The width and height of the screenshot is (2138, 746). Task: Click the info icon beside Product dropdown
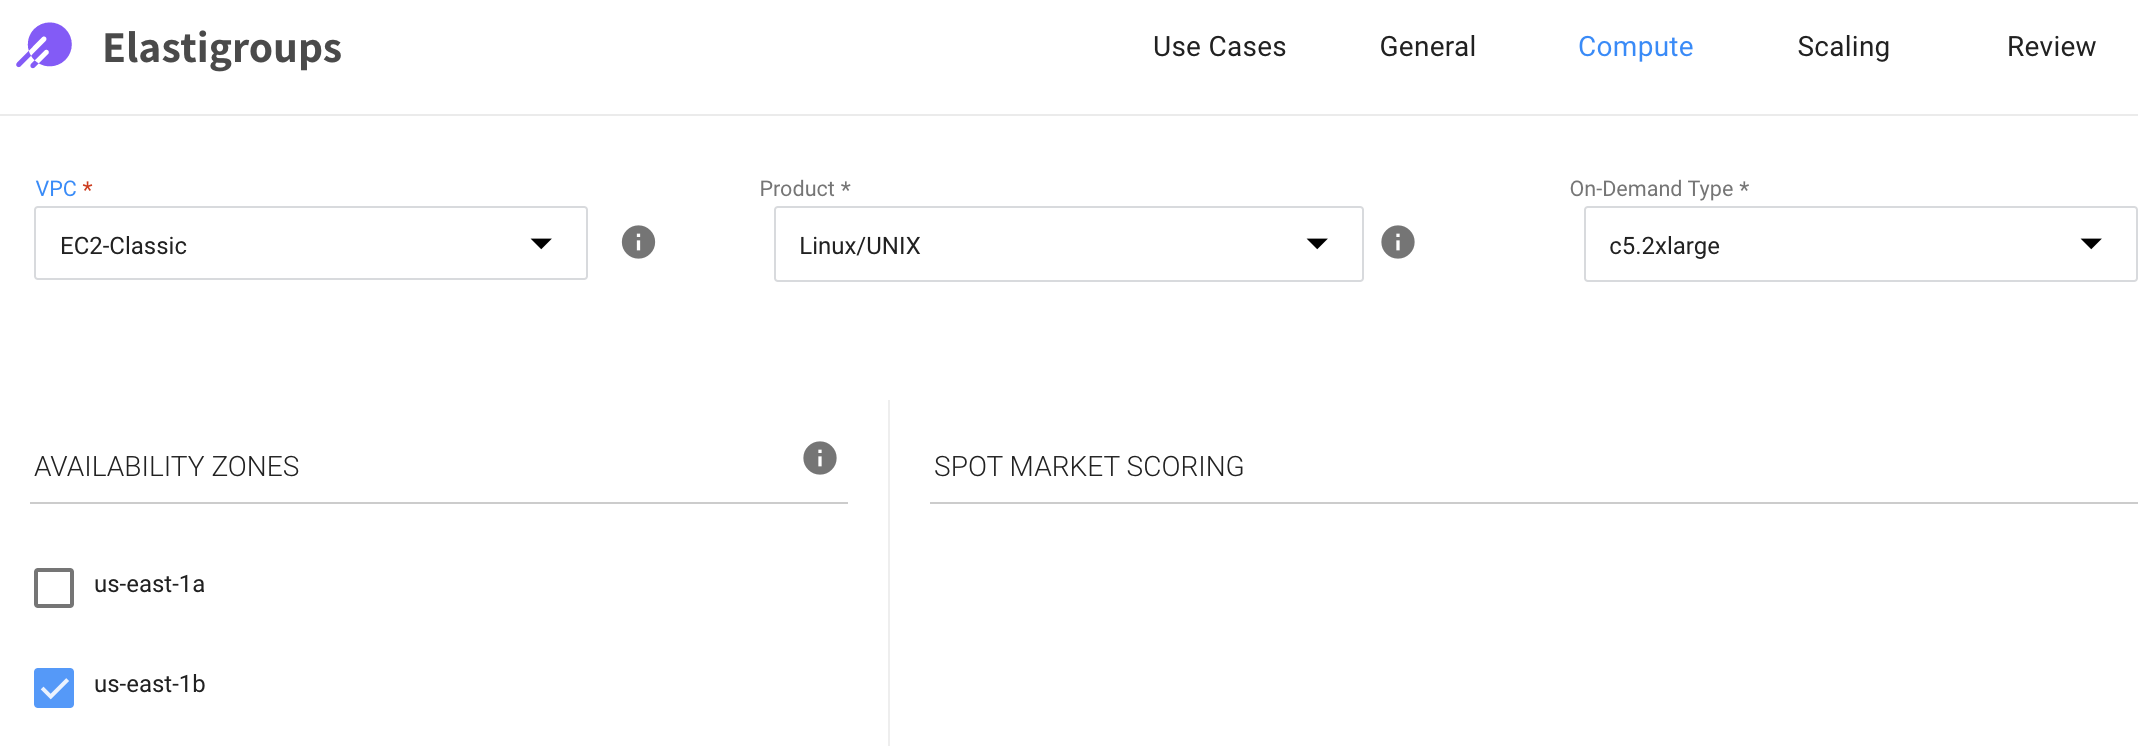point(1397,242)
